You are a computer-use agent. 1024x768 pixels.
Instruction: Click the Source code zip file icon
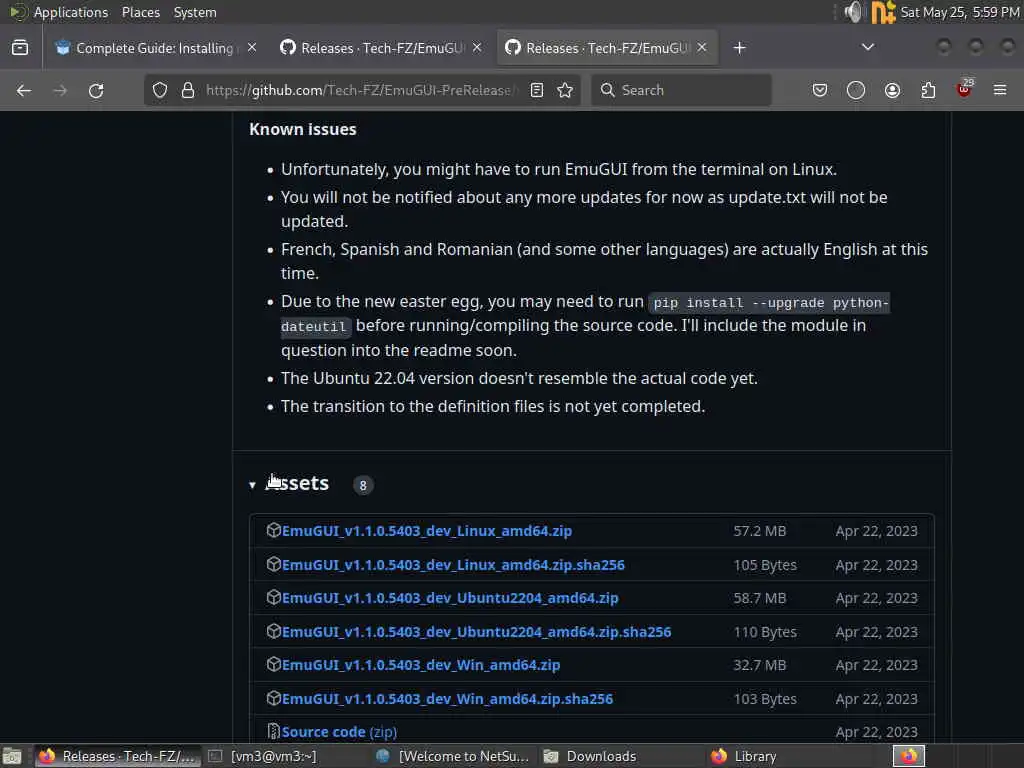coord(274,731)
